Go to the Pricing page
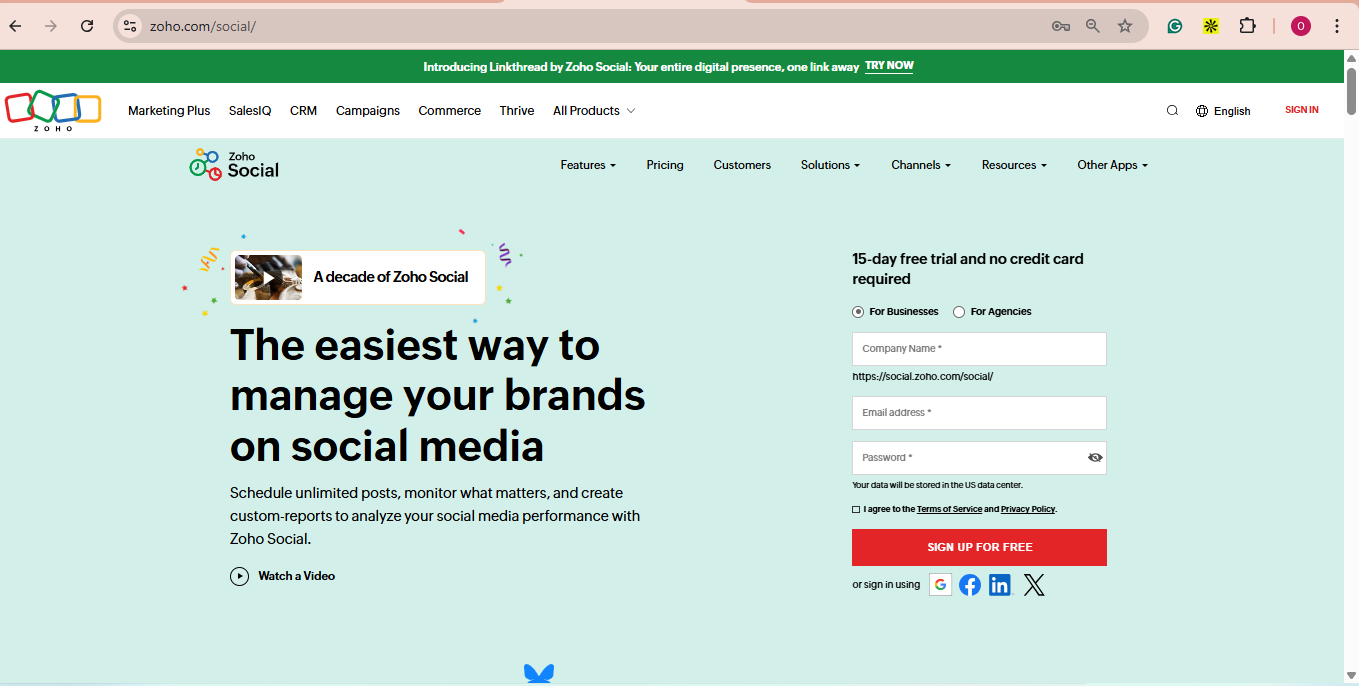 [x=665, y=165]
